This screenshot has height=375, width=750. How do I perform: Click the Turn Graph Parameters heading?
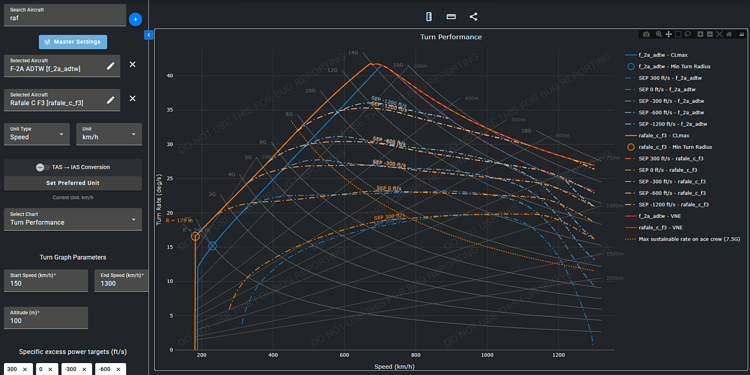pyautogui.click(x=73, y=257)
